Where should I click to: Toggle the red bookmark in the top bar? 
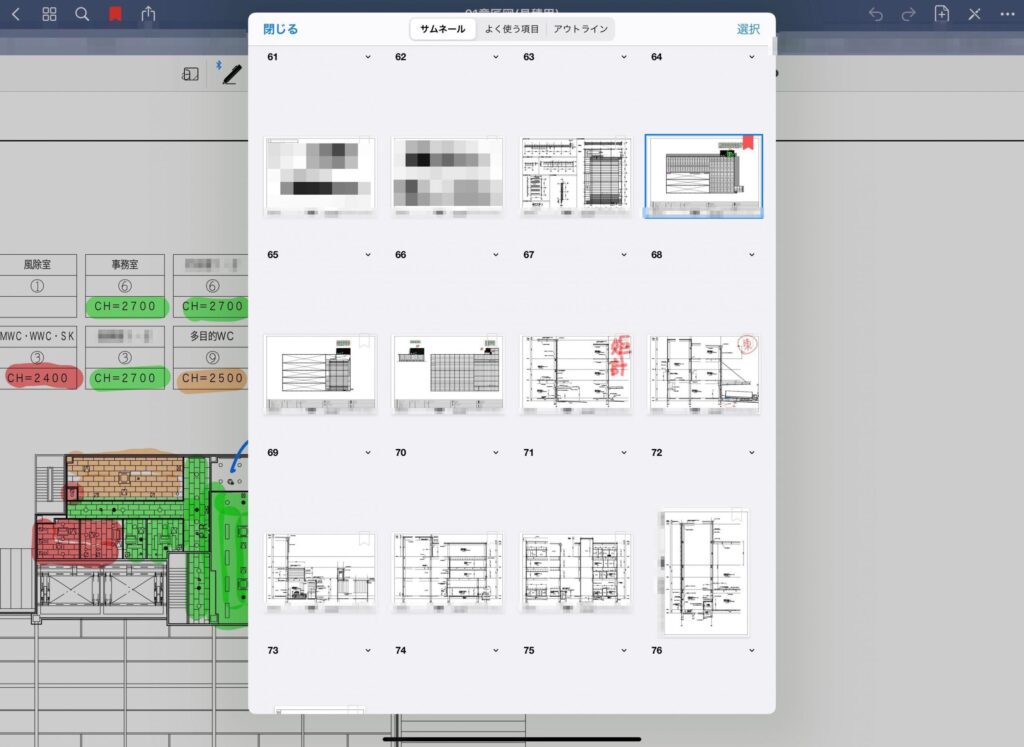tap(115, 14)
